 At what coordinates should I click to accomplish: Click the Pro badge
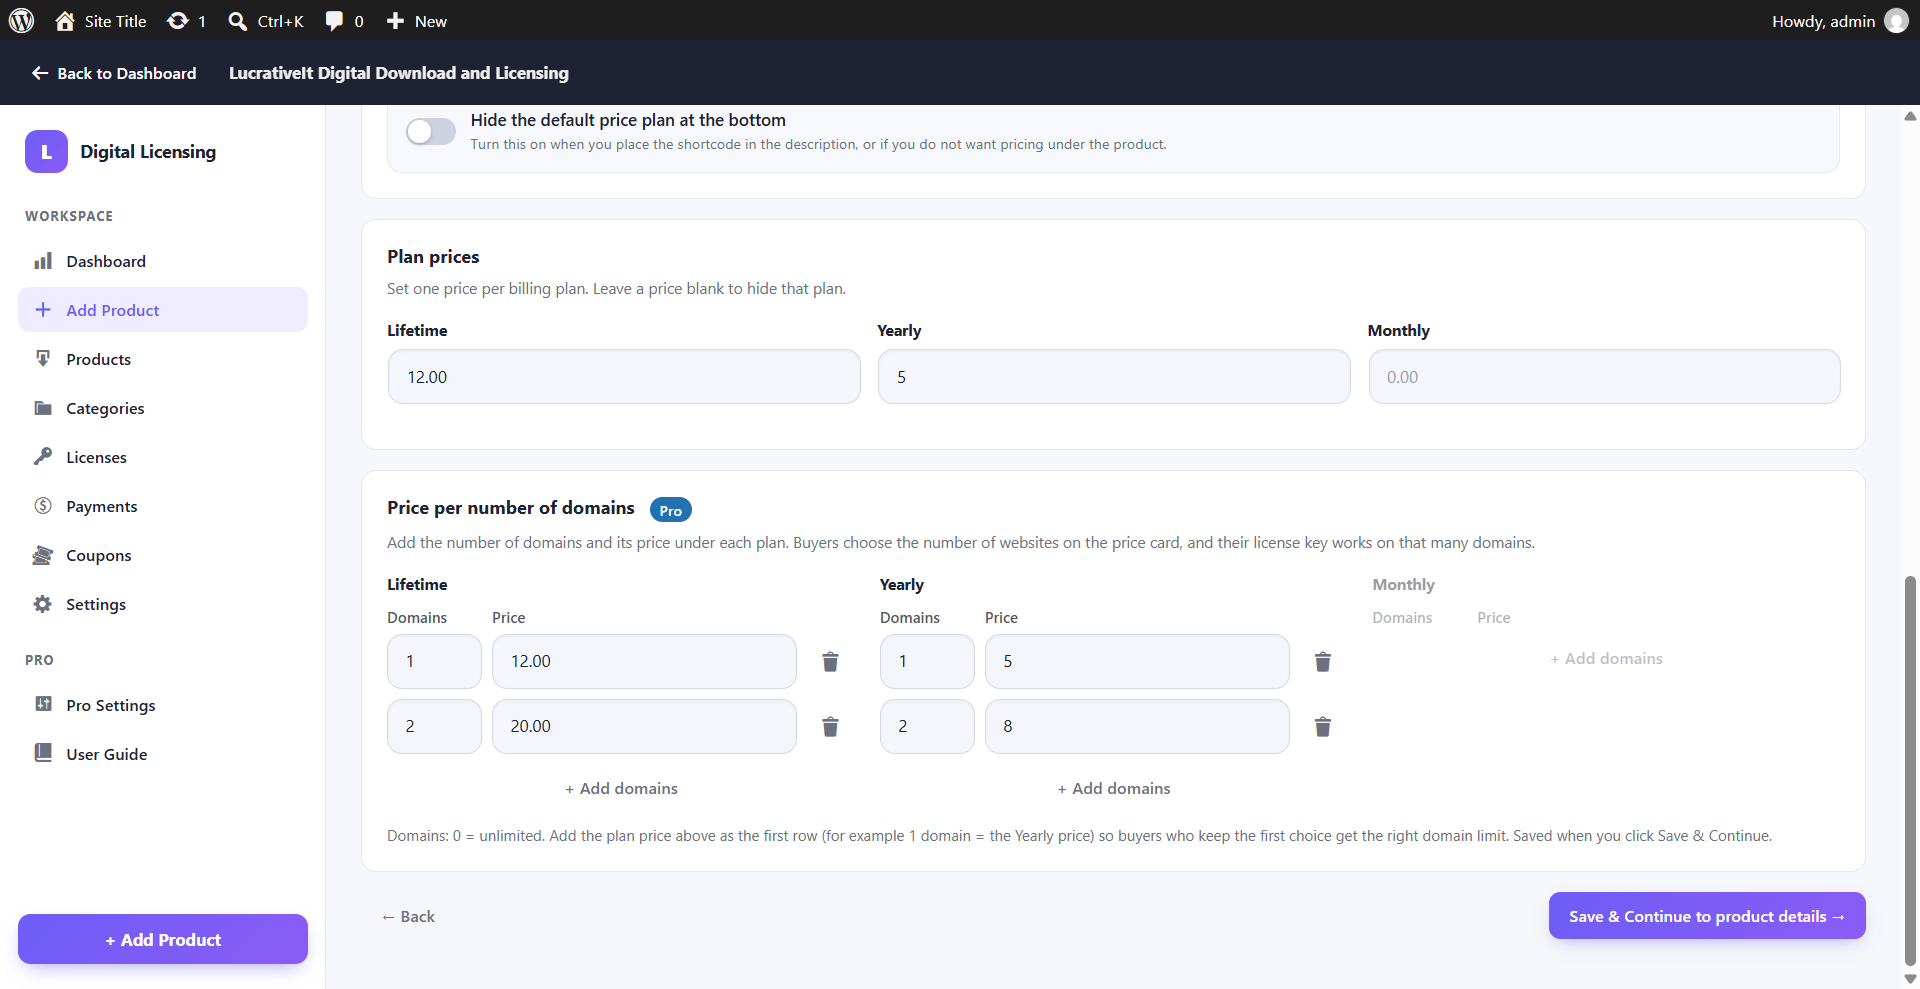[x=670, y=510]
